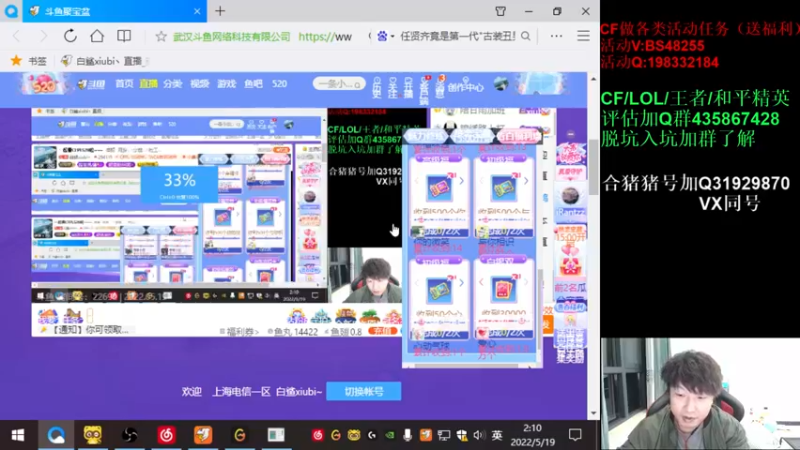Open 历史 history icon in header

[377, 88]
